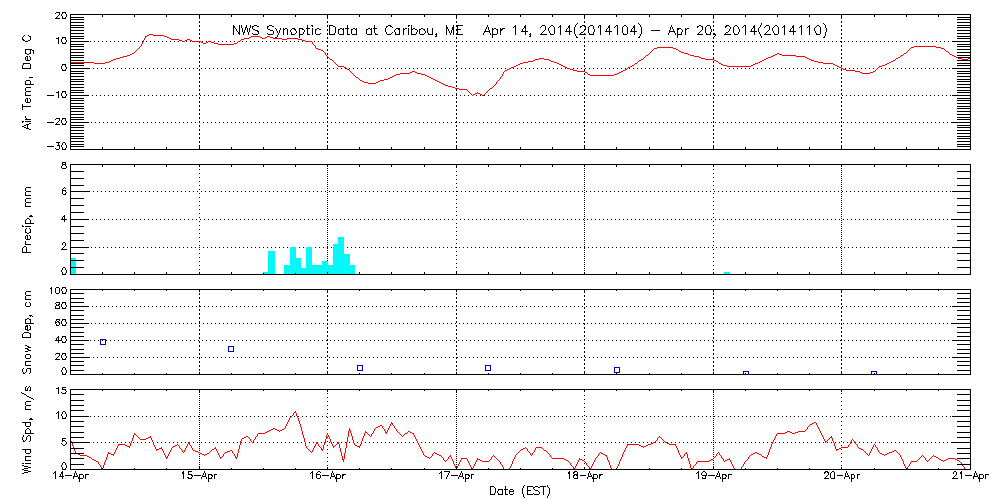Select the "8" tick on the precipitation axis
The image size is (1000, 500).
[x=62, y=166]
